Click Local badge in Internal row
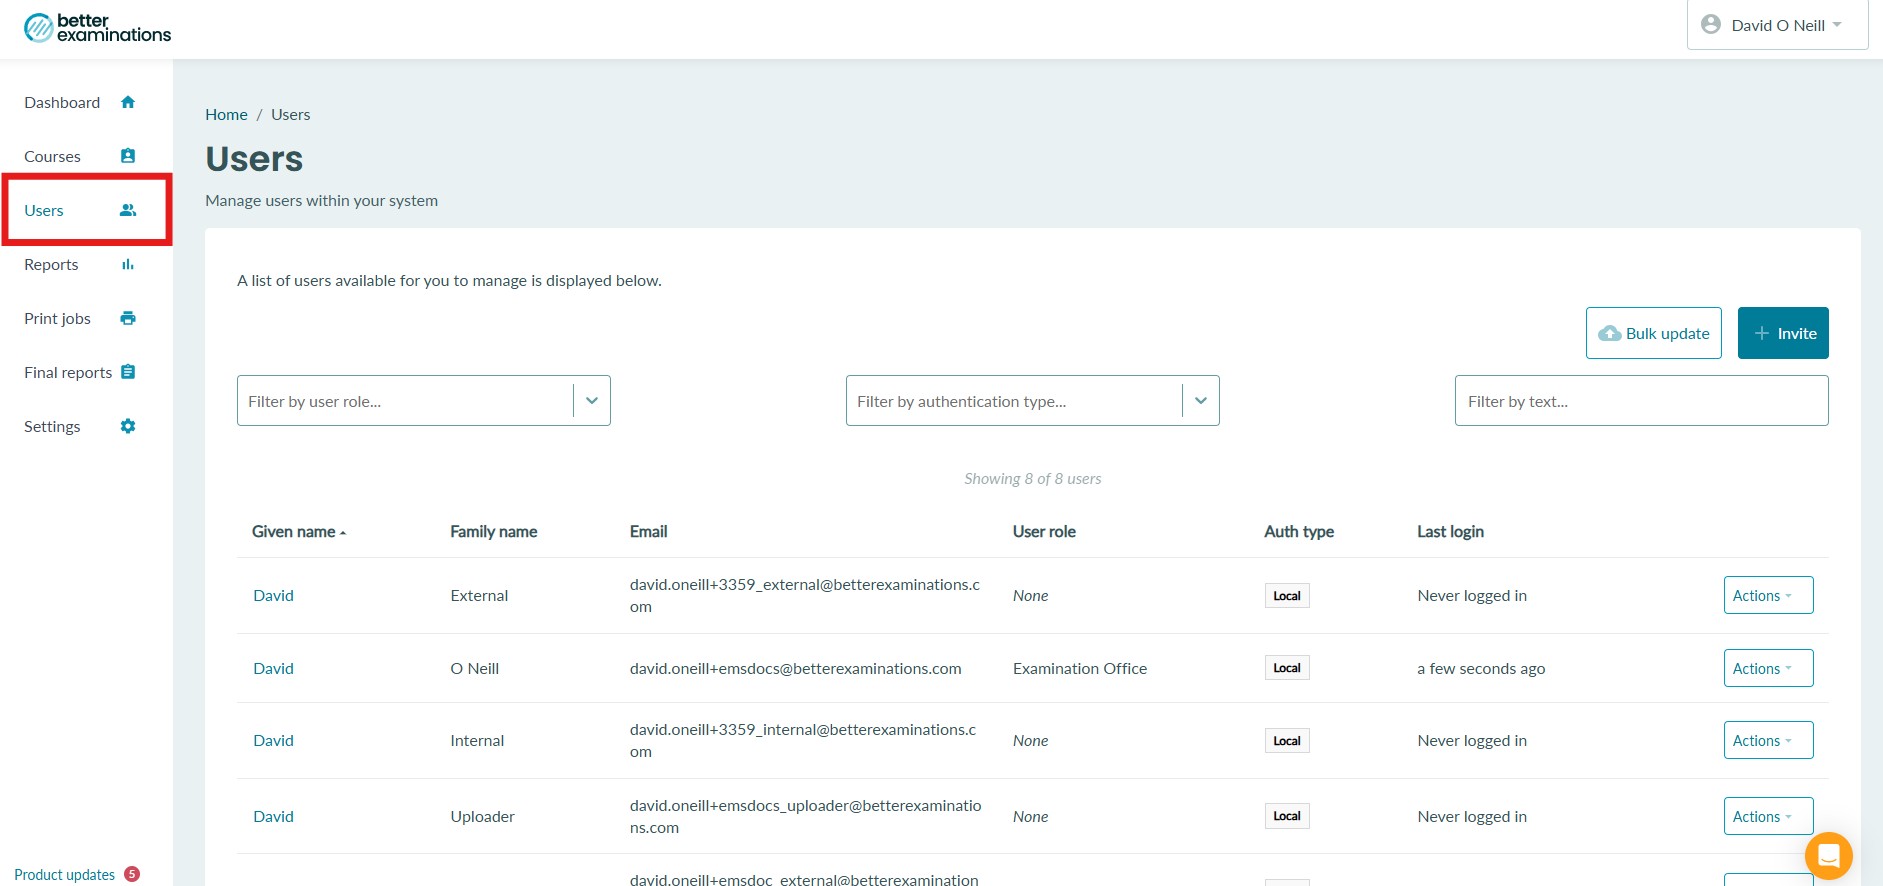Viewport: 1883px width, 886px height. [x=1287, y=740]
